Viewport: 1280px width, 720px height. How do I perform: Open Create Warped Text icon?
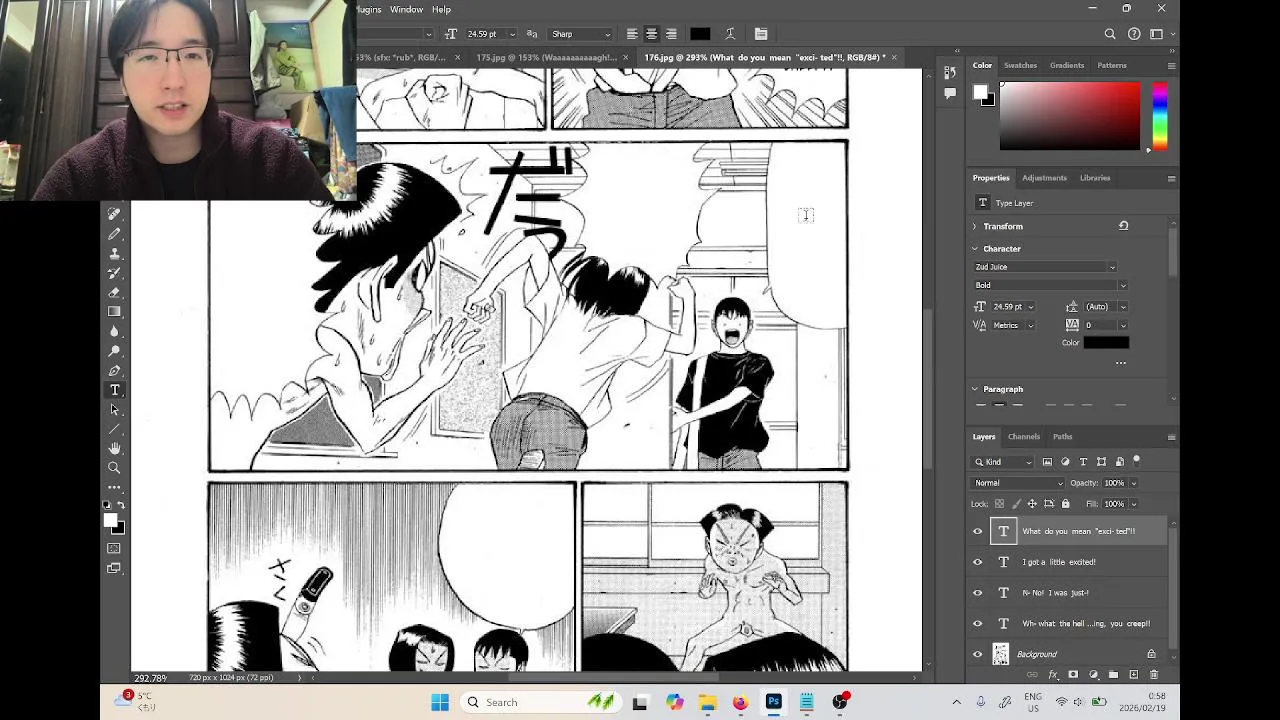(x=730, y=34)
